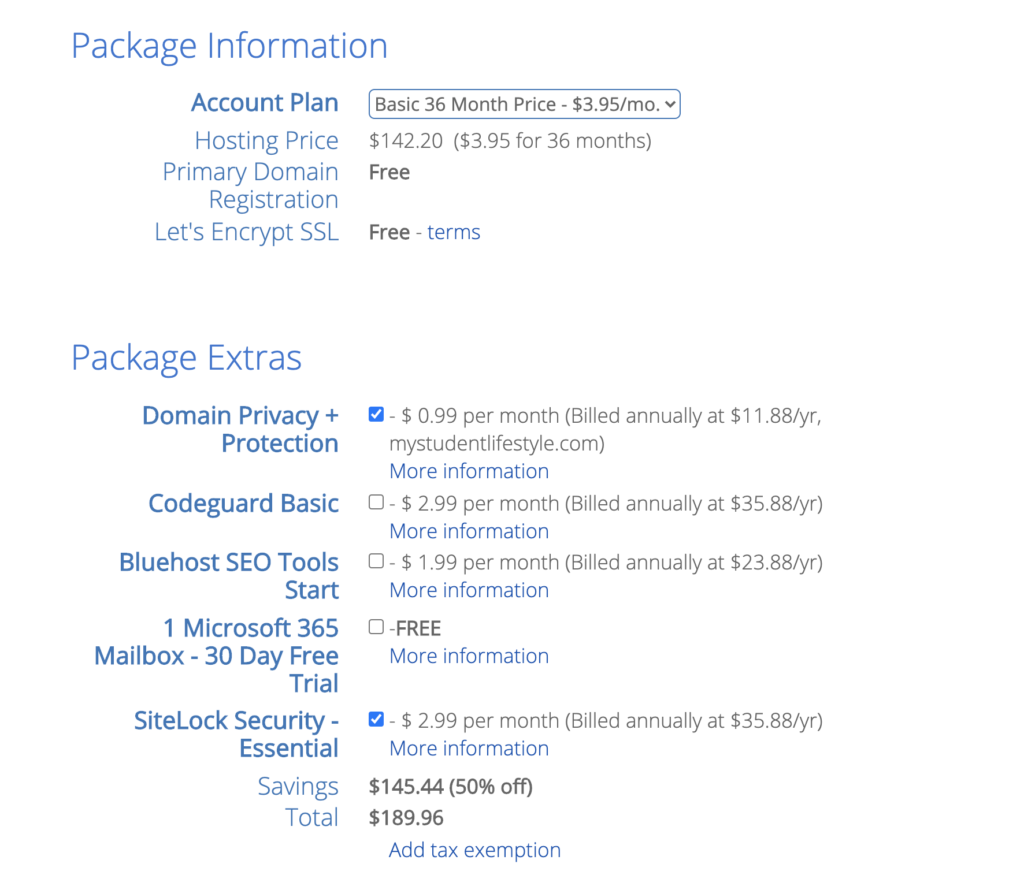Click the Add tax exemption link
1024x886 pixels.
point(475,850)
